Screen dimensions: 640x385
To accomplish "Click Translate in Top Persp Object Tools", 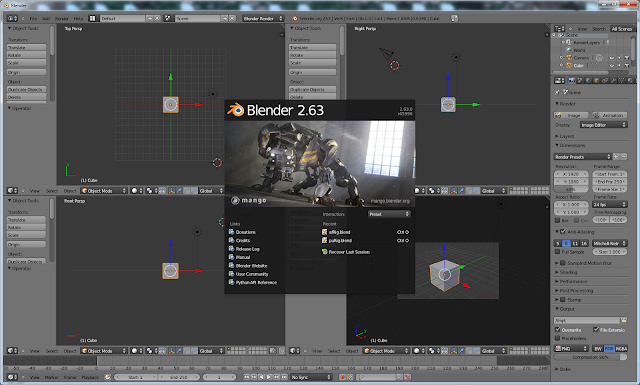I will coord(27,47).
